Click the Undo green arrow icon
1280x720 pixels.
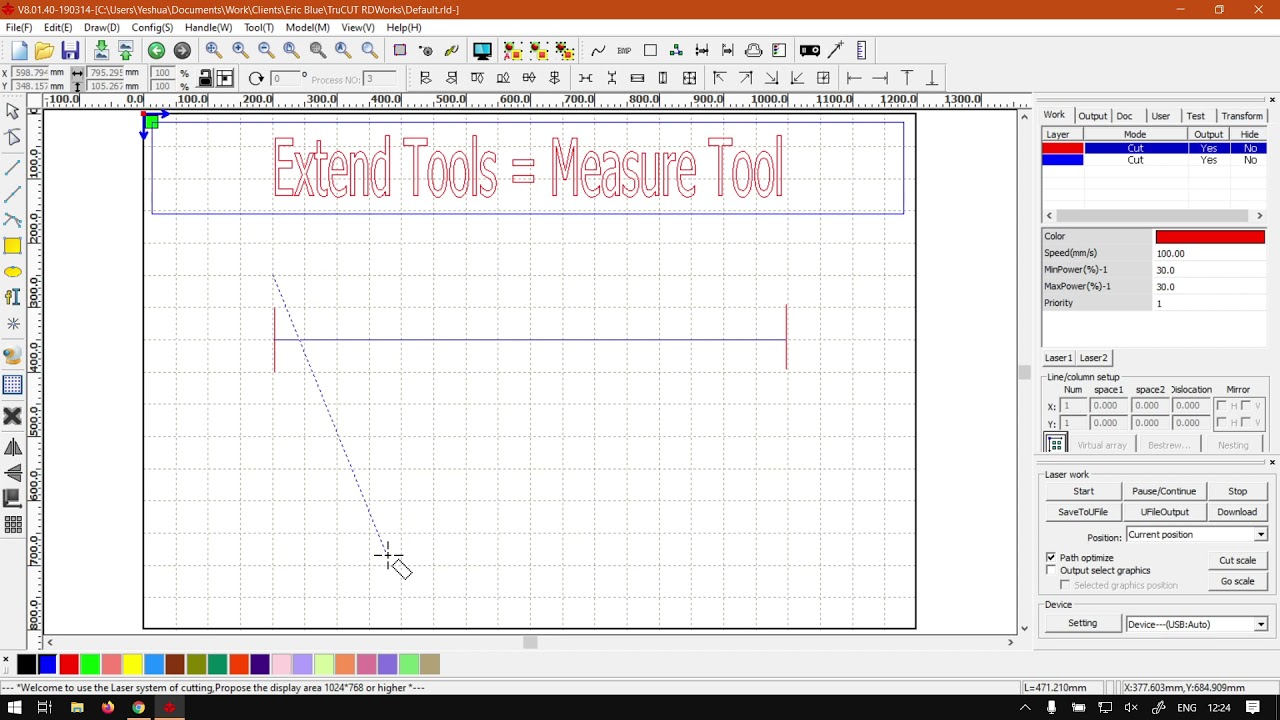(x=156, y=51)
